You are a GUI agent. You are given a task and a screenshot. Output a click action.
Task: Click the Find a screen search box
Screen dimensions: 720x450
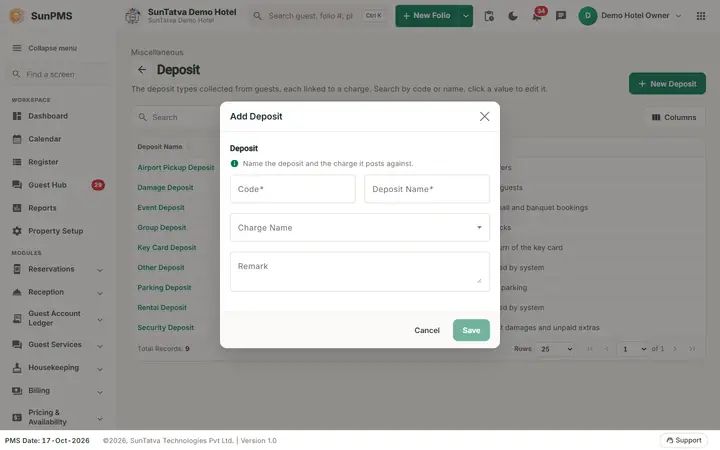(x=57, y=74)
